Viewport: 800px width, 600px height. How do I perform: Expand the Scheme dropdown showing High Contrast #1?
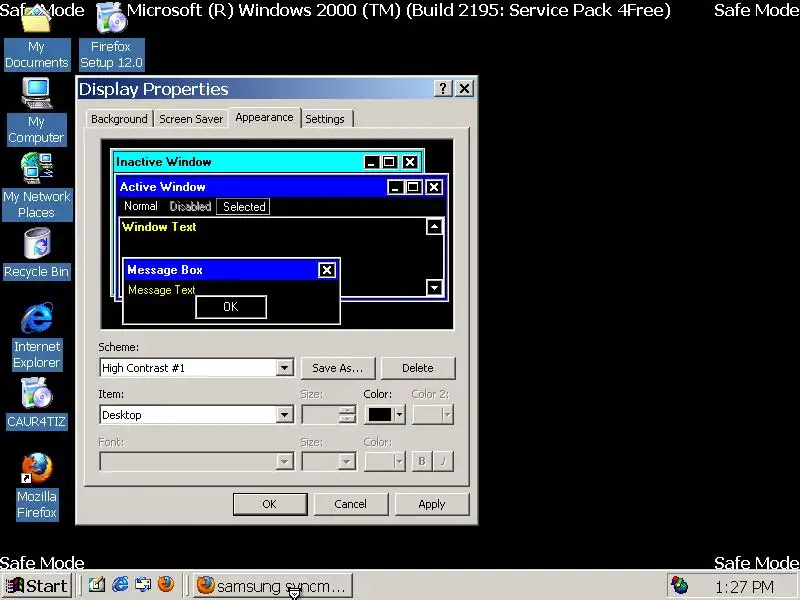[285, 368]
